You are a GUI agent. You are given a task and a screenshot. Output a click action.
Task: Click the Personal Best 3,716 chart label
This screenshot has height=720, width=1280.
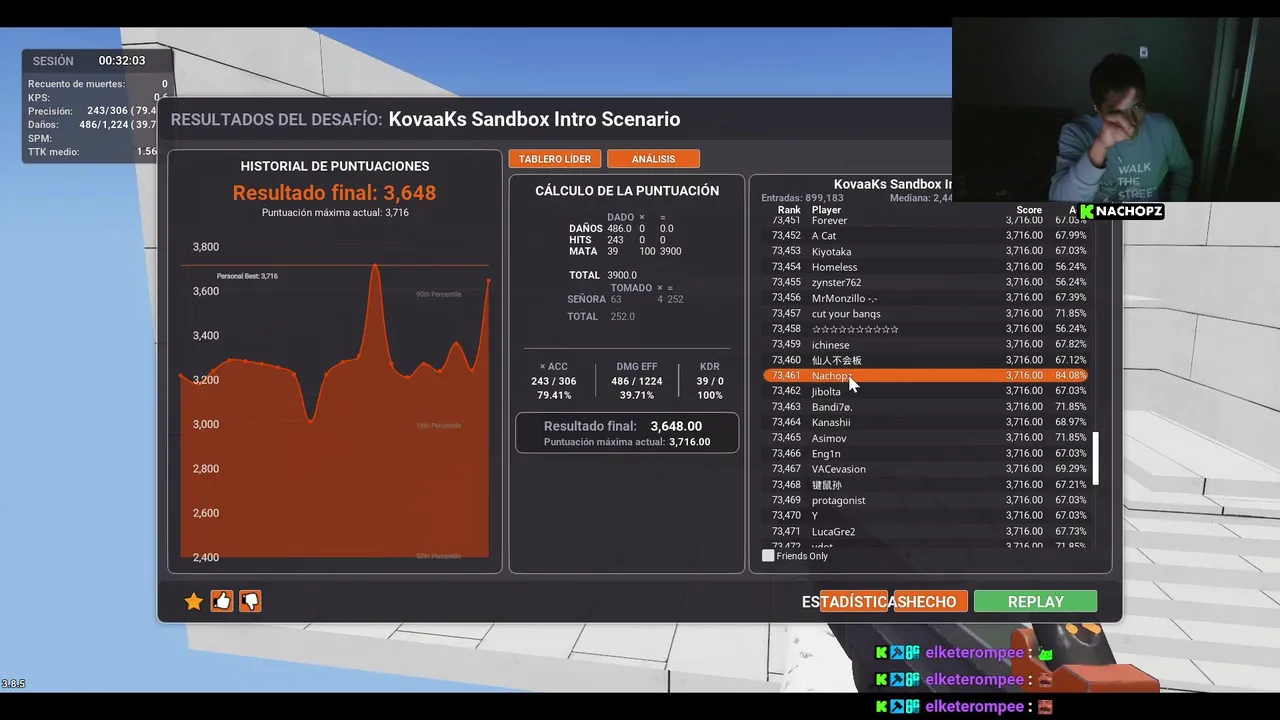pos(247,276)
